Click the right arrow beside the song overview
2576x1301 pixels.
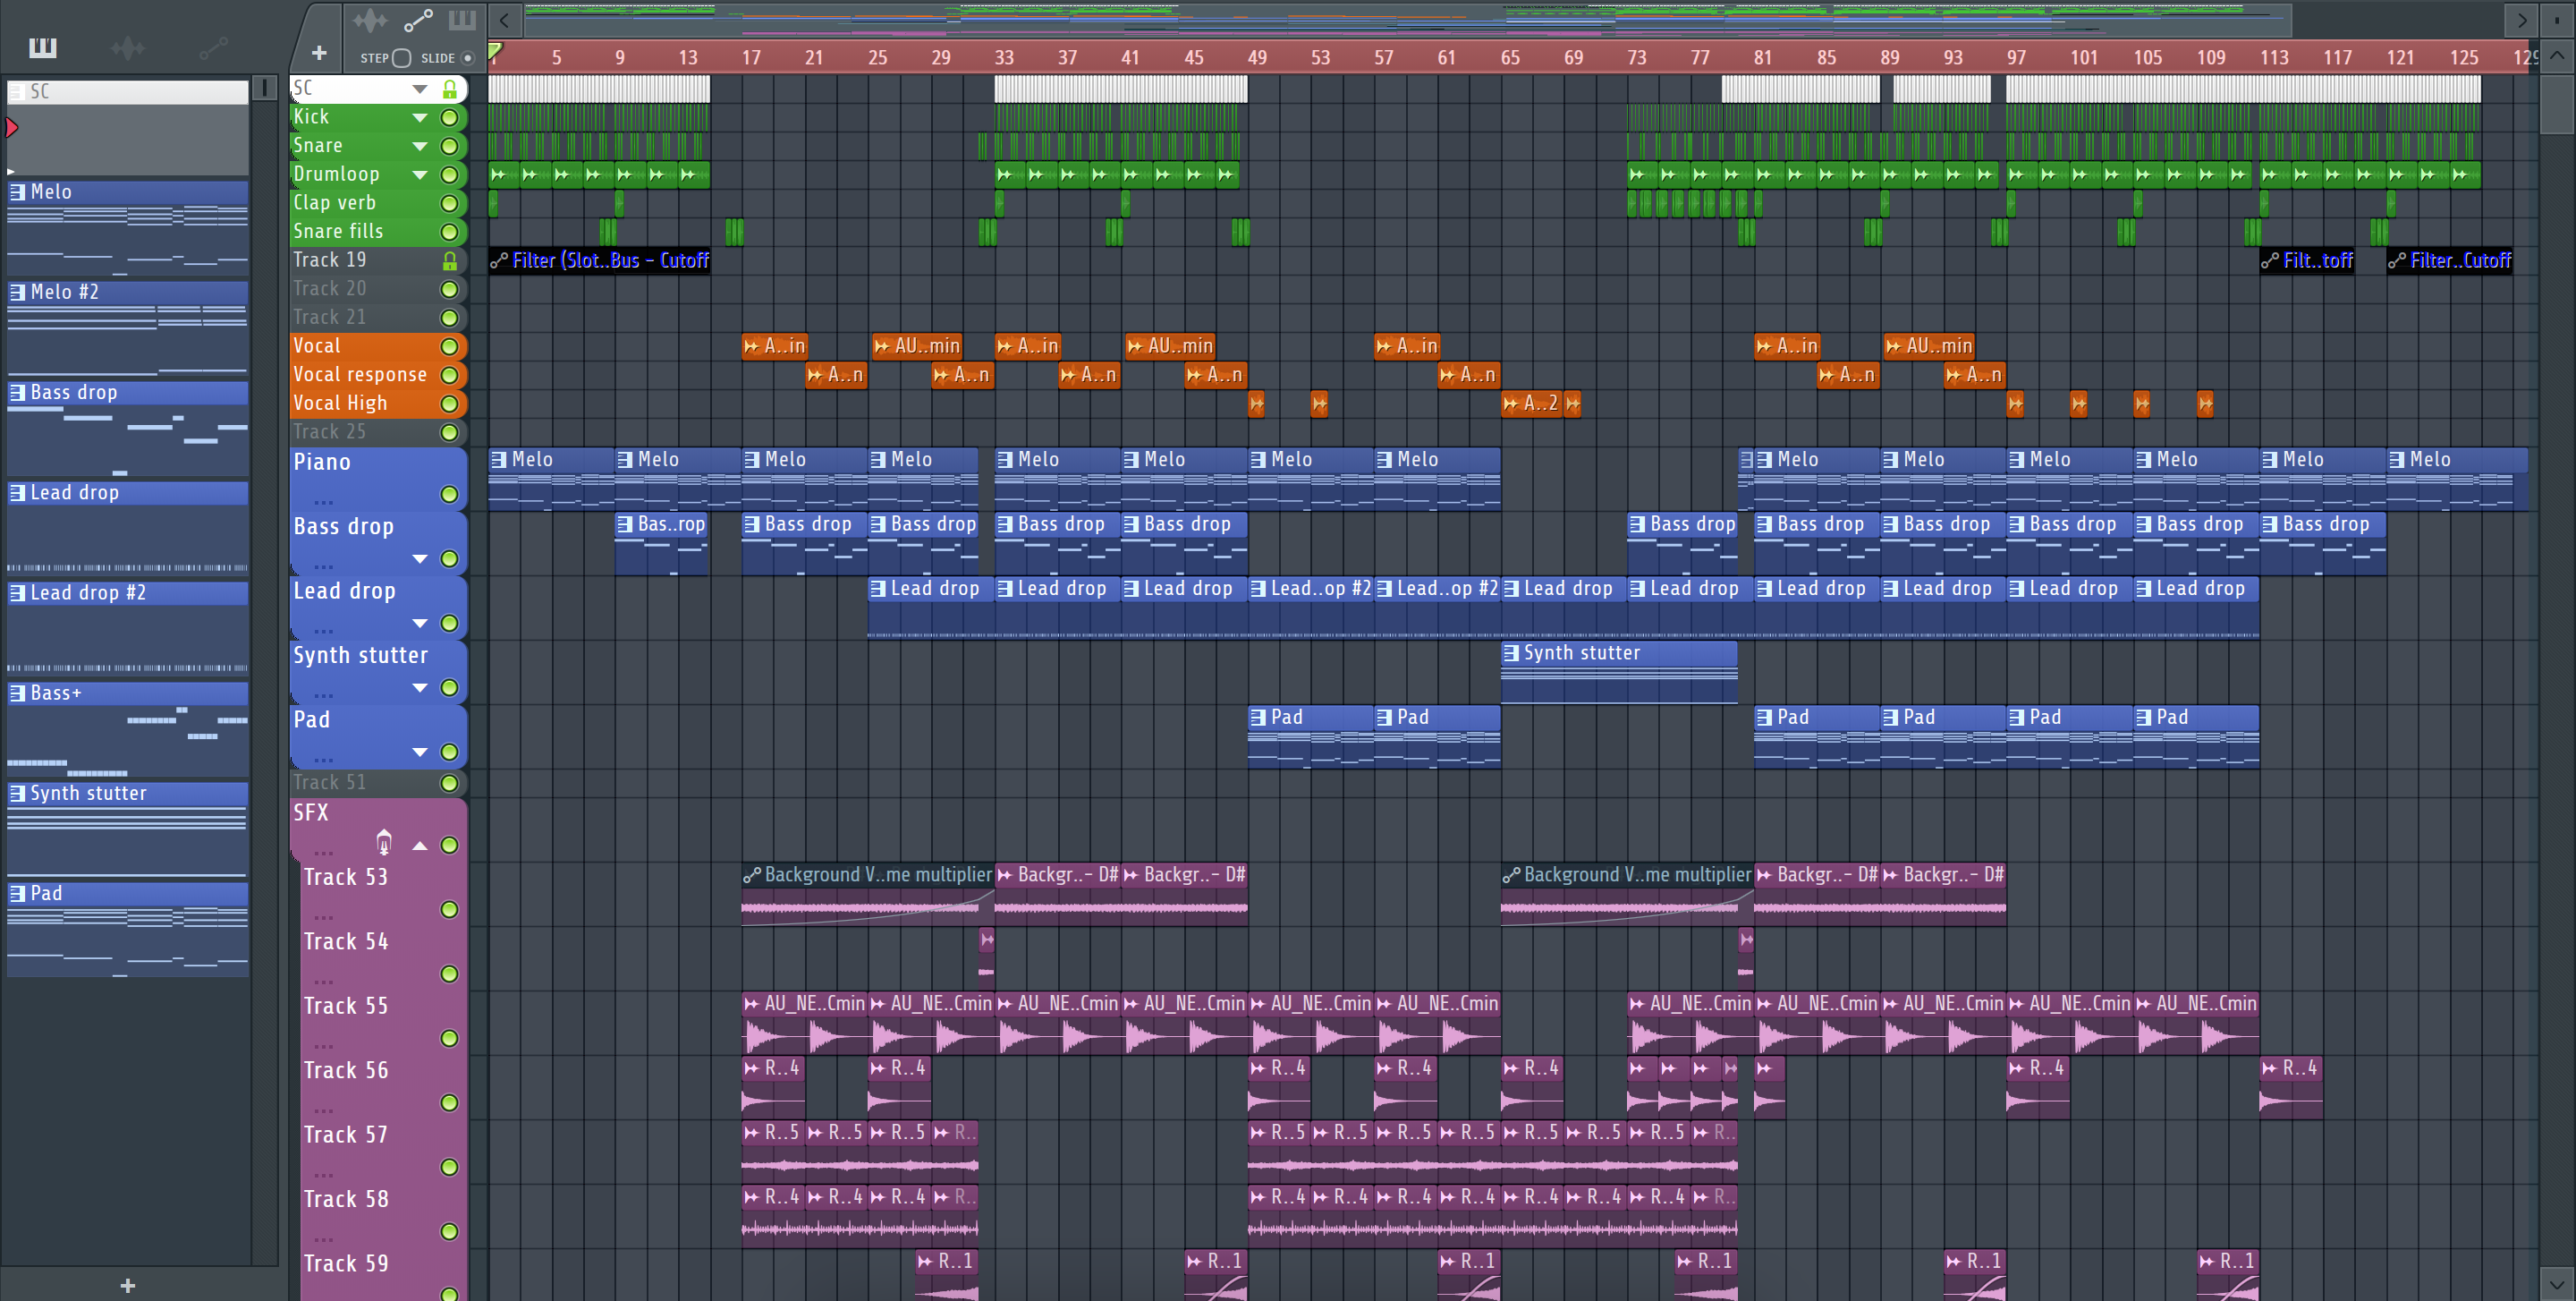(2521, 20)
